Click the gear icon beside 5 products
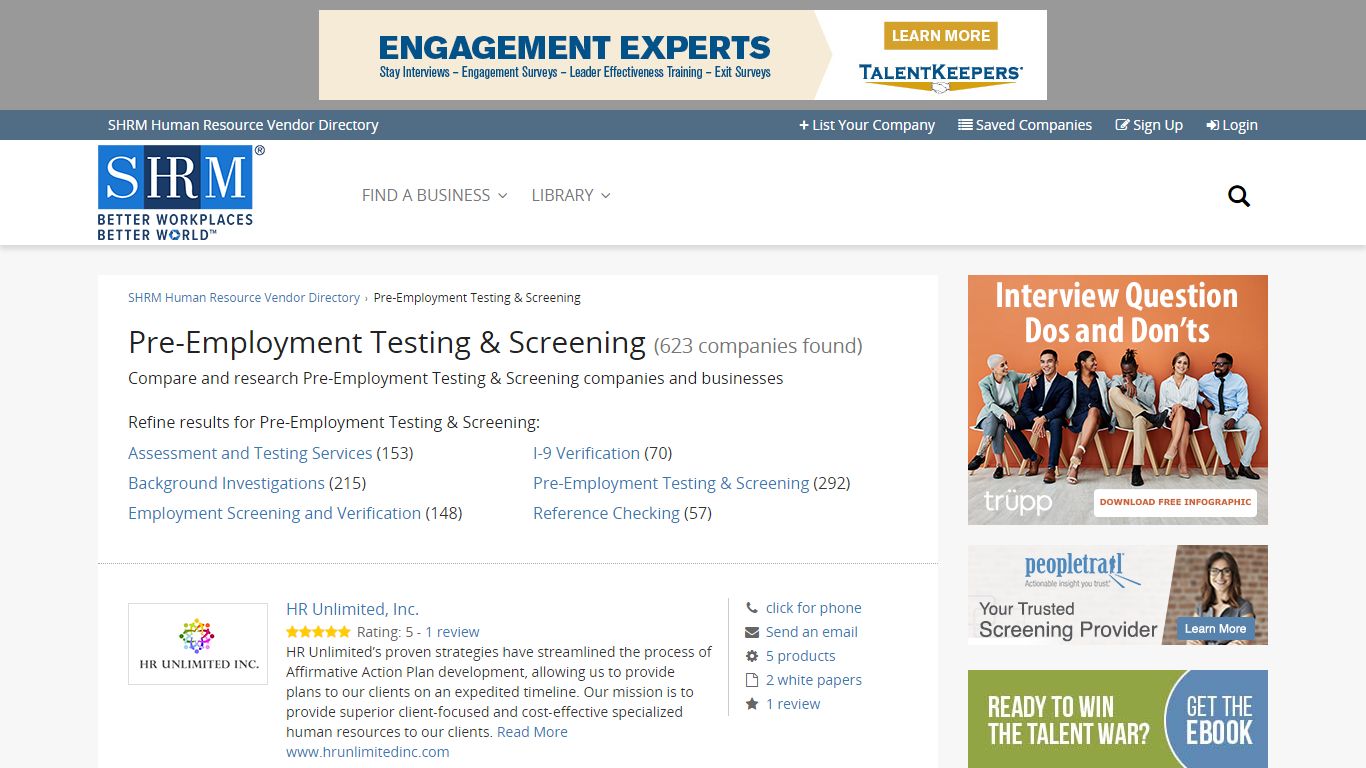Screen dimensions: 1366x768 click(x=752, y=656)
